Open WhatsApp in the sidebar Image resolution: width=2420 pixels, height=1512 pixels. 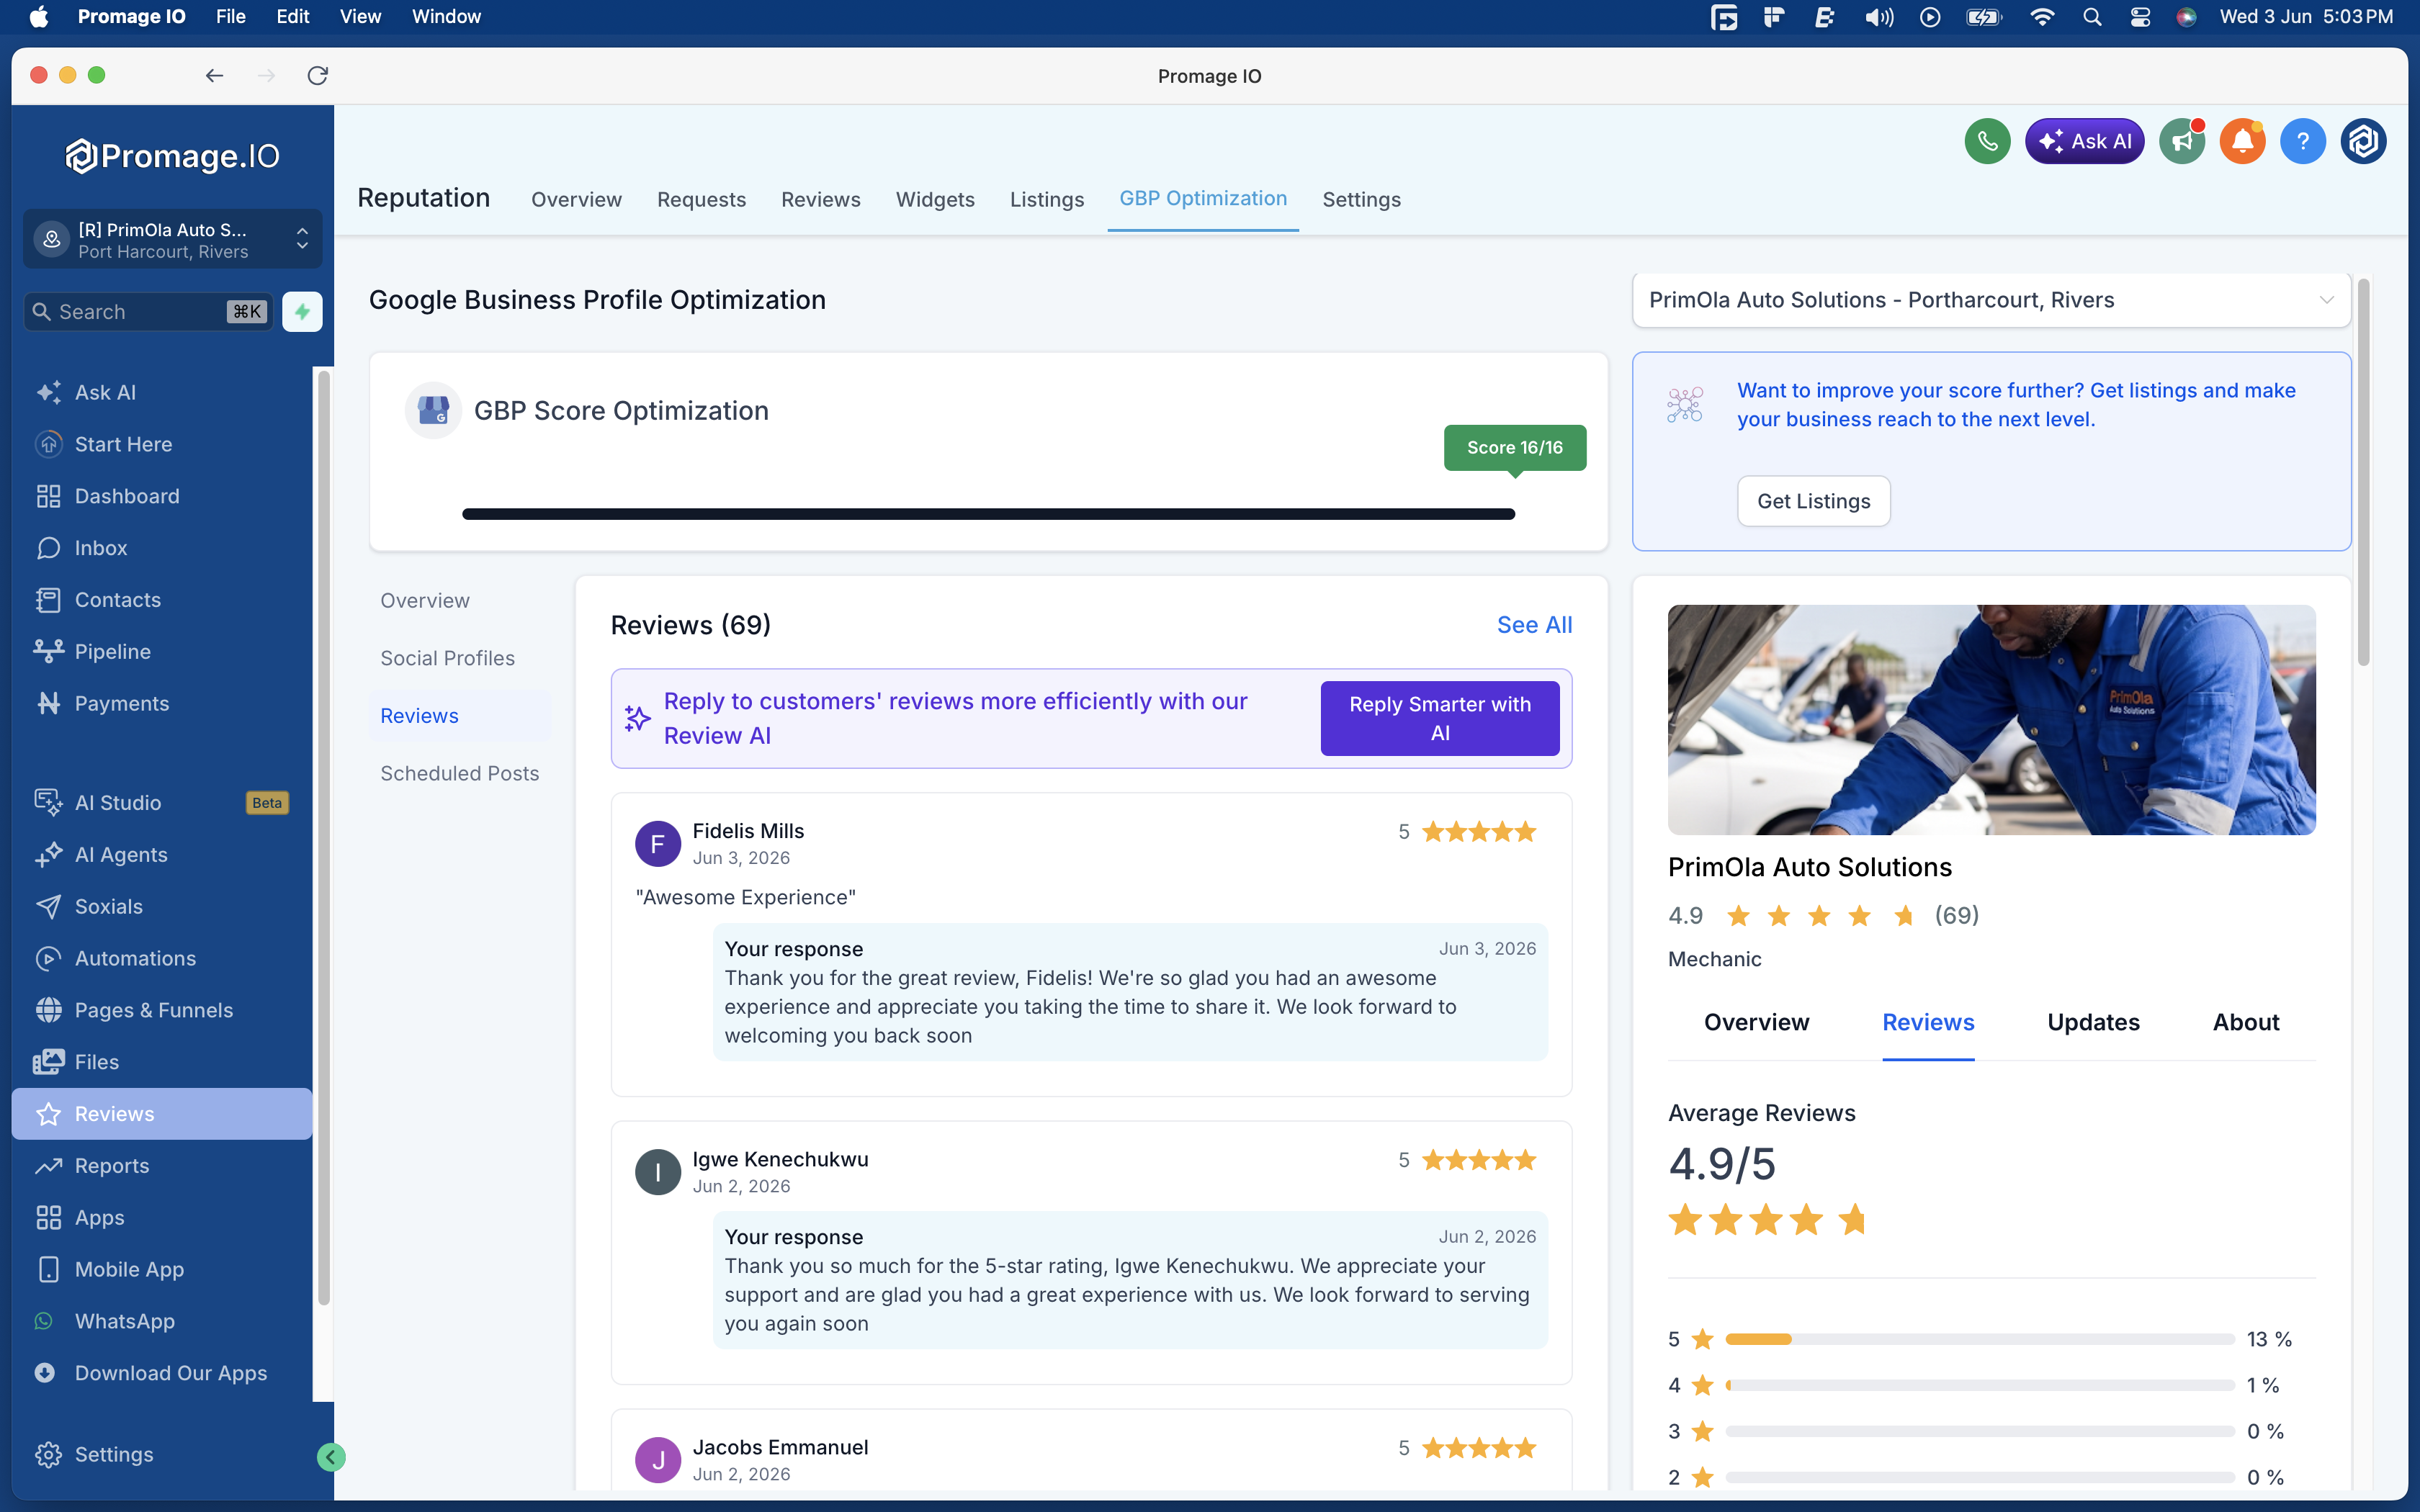(162, 1322)
